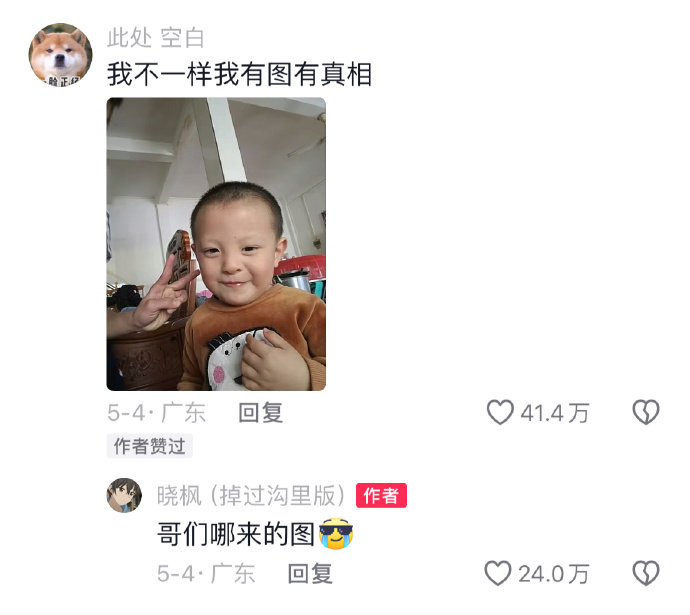Tap the 41.4万 like count
The image size is (690, 615).
click(554, 413)
